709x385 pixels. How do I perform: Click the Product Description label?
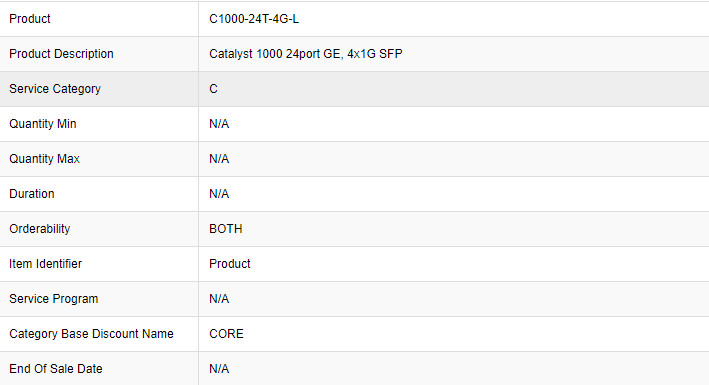click(61, 54)
